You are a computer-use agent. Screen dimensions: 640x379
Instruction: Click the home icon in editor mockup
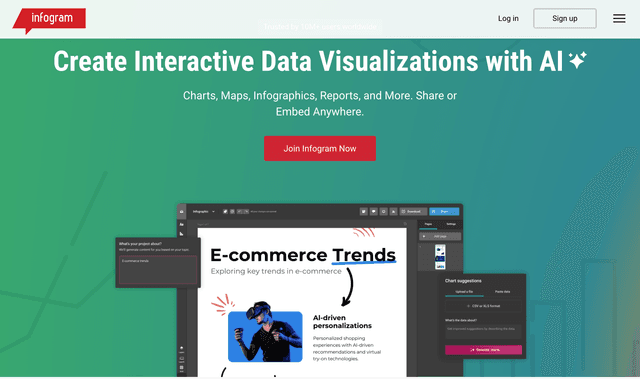pyautogui.click(x=182, y=211)
